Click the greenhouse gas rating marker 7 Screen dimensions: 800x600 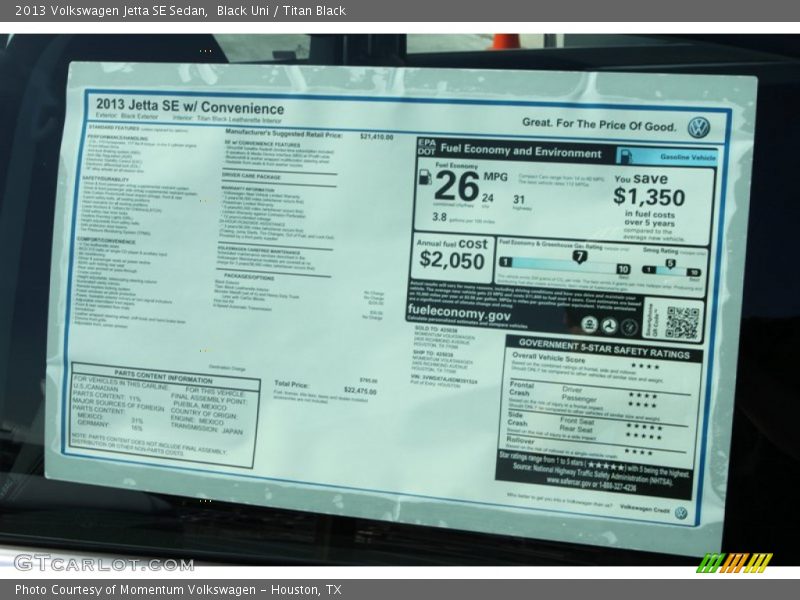click(x=579, y=257)
